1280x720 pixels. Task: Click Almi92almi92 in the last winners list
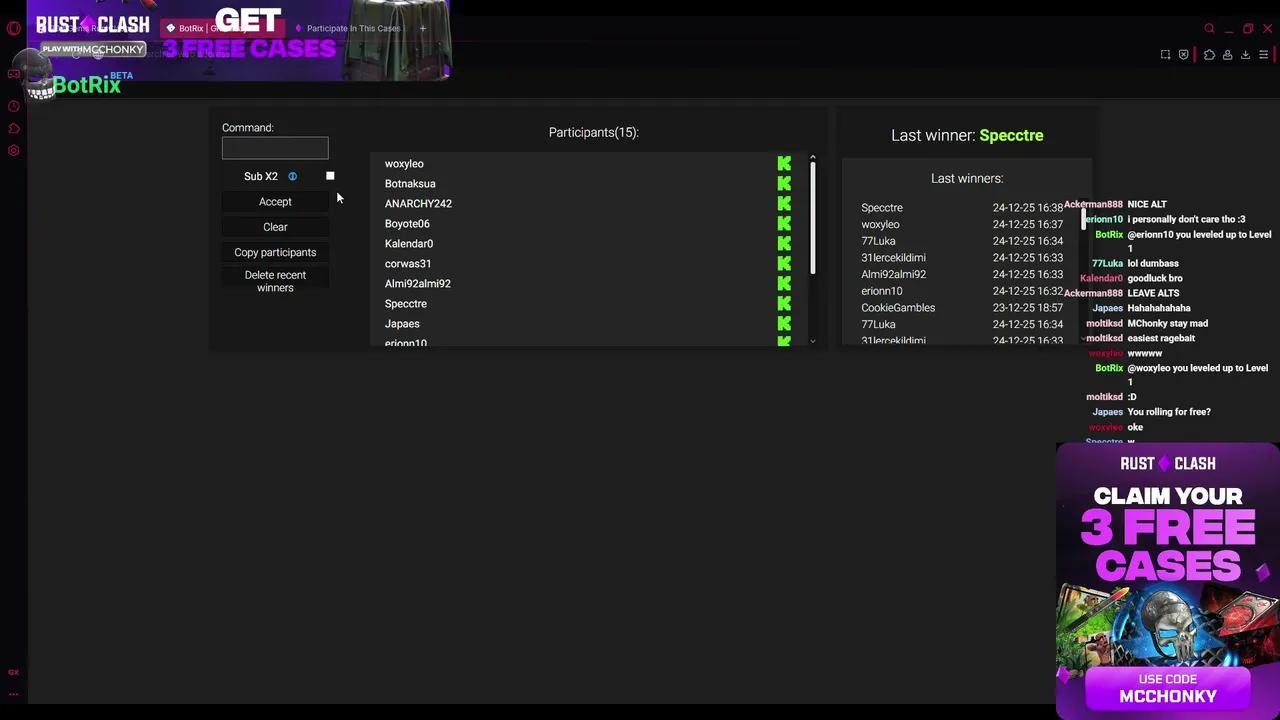pos(893,275)
